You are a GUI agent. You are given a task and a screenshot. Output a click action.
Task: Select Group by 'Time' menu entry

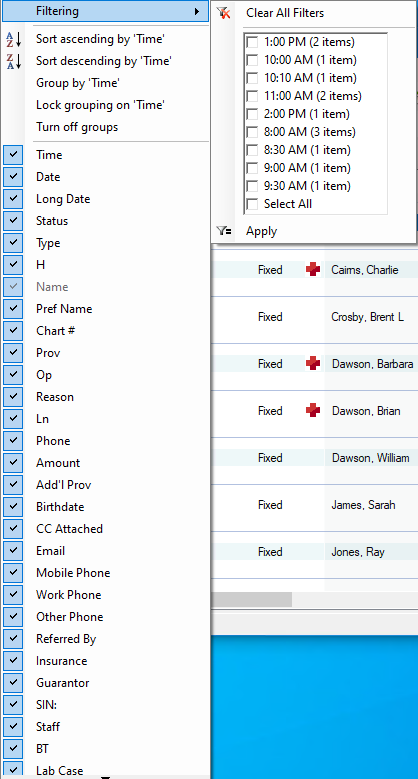[x=78, y=83]
